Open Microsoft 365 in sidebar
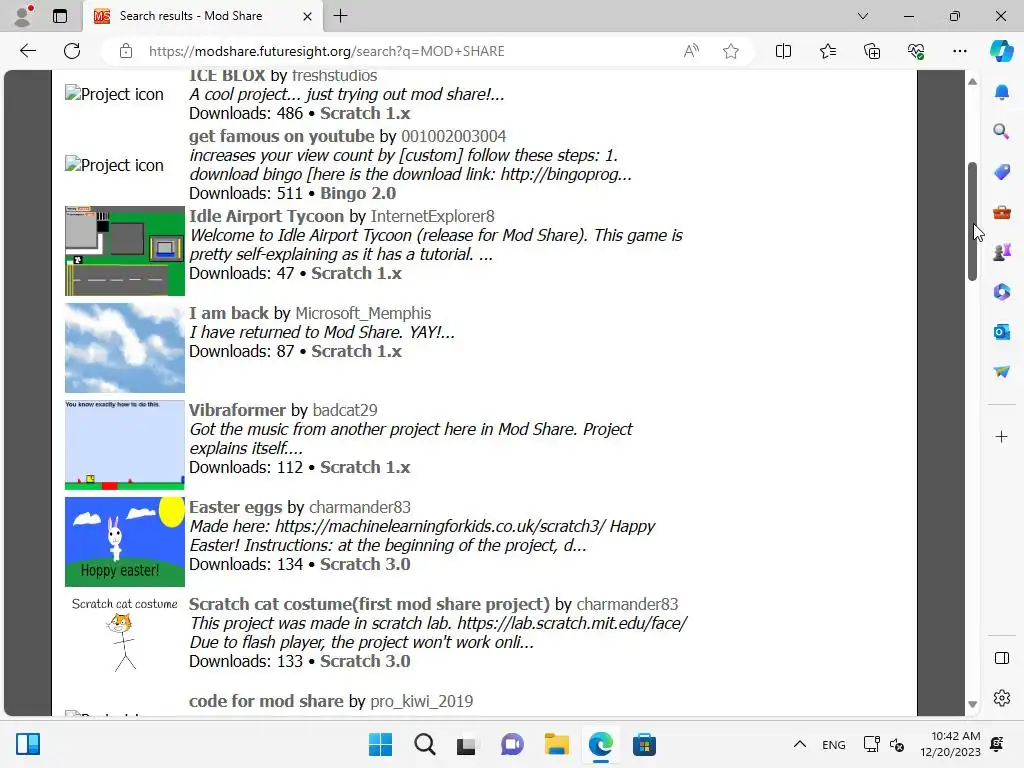 1001,292
